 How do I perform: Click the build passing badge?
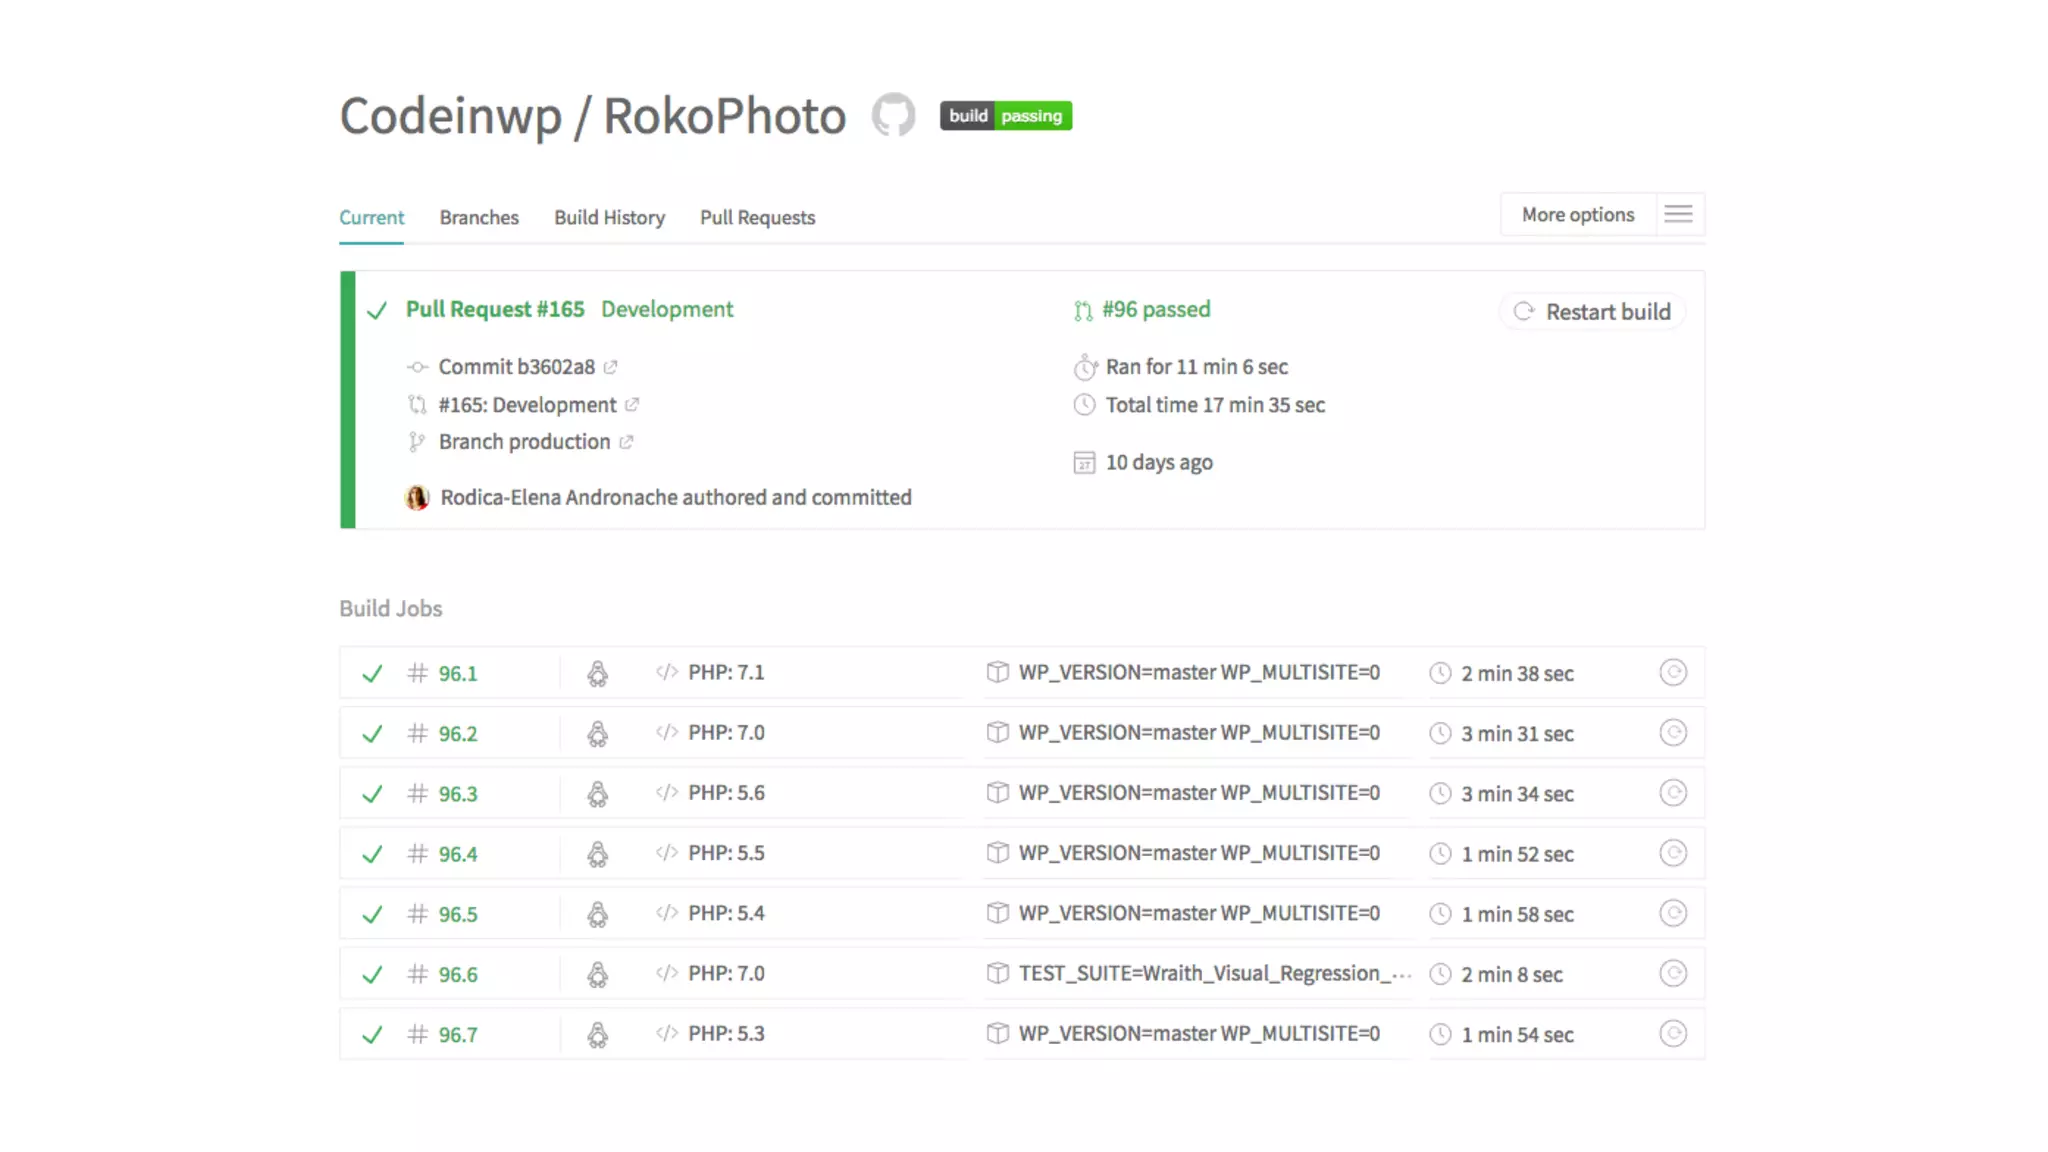(1005, 116)
